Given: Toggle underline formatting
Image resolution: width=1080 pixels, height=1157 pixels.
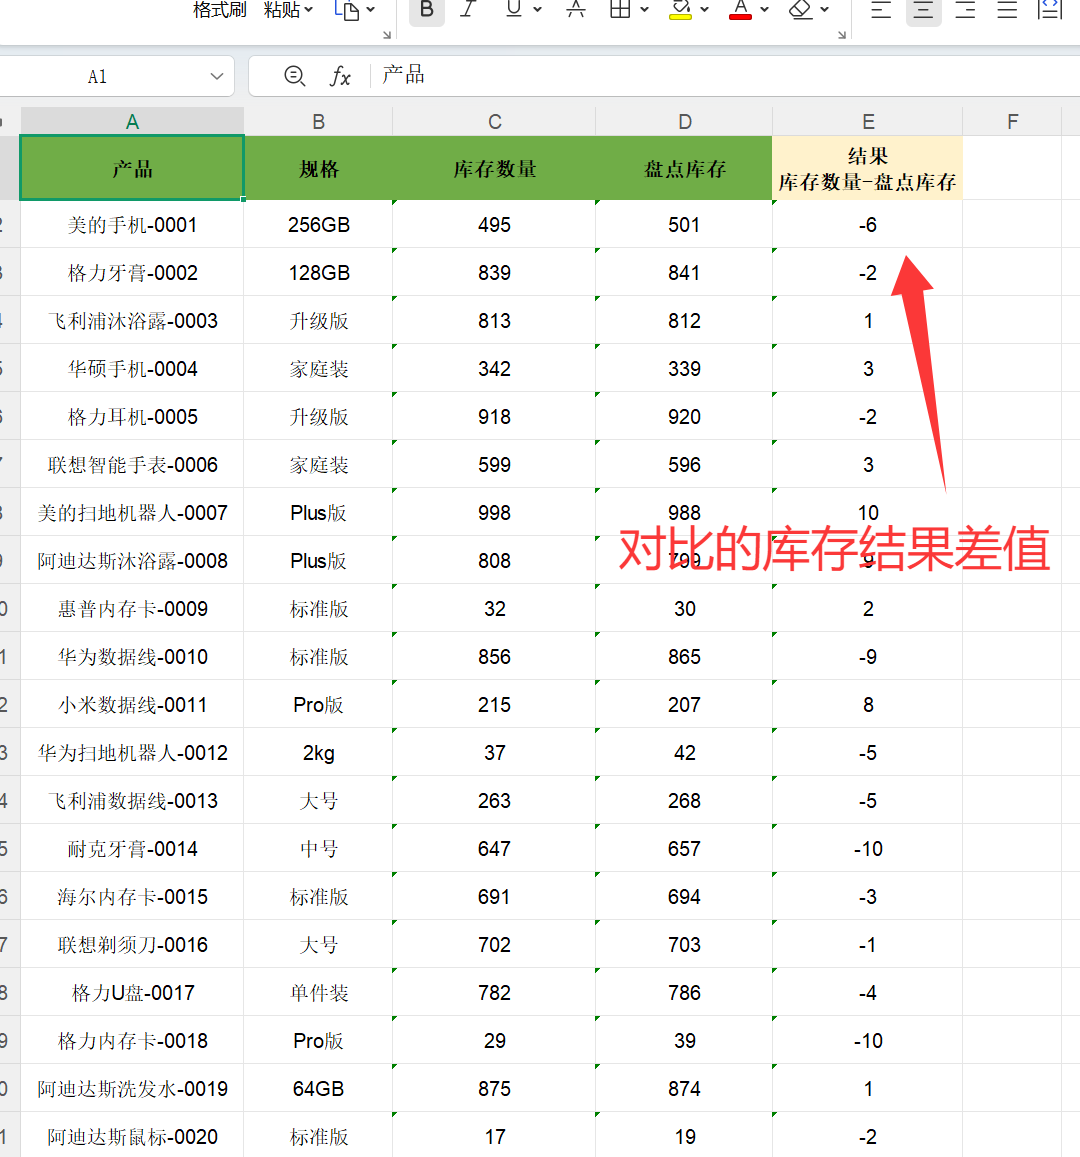Looking at the screenshot, I should coord(514,9).
